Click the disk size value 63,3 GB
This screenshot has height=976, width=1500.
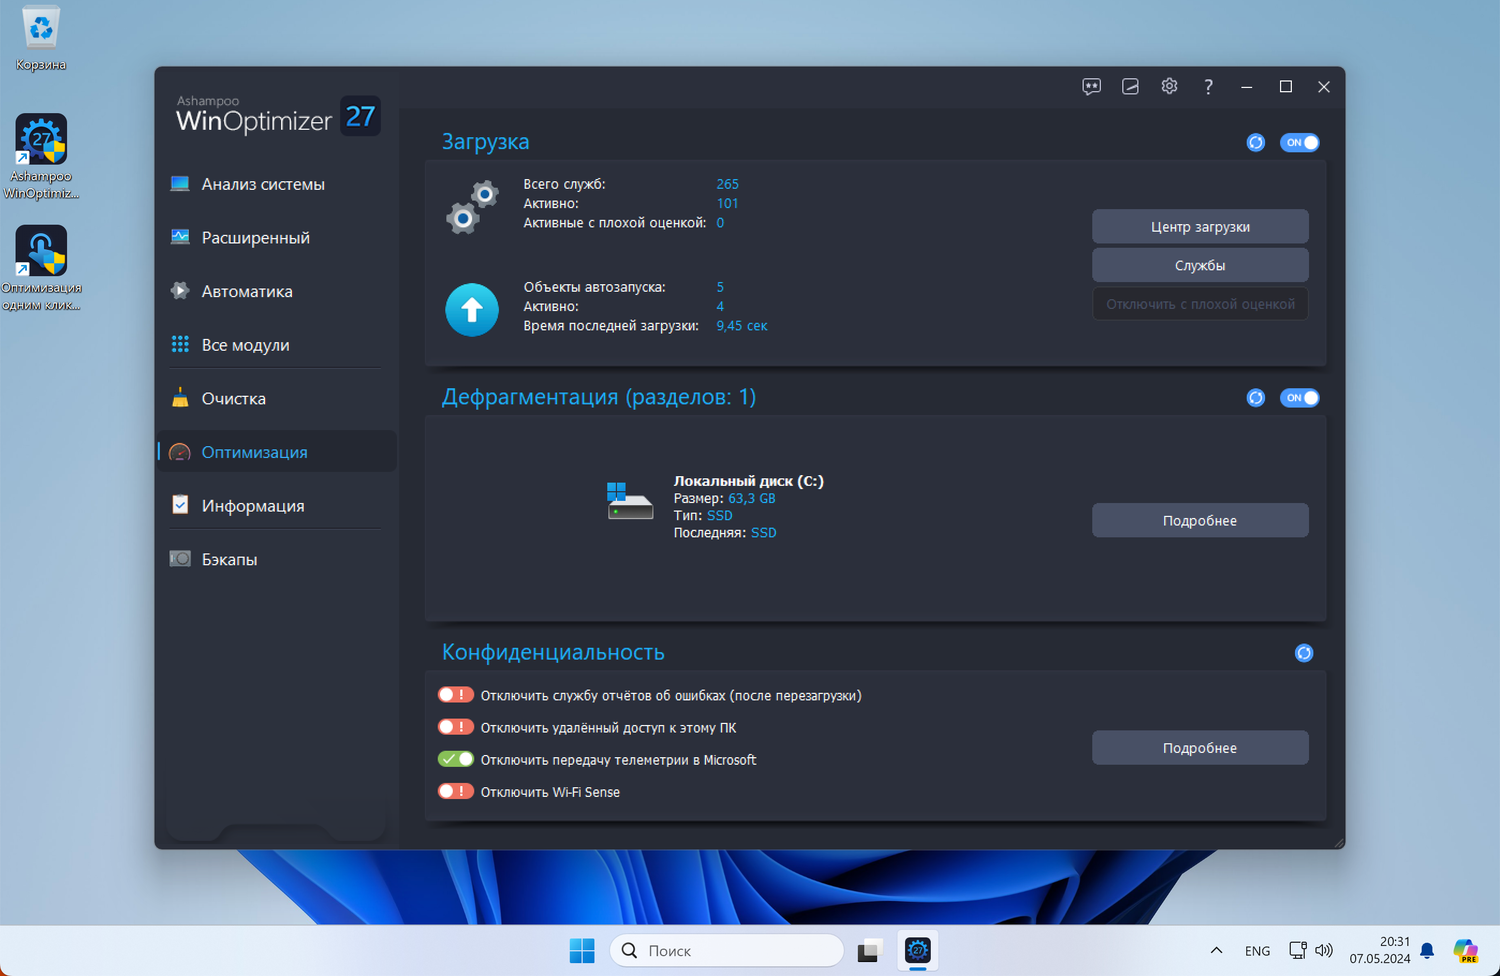click(752, 498)
